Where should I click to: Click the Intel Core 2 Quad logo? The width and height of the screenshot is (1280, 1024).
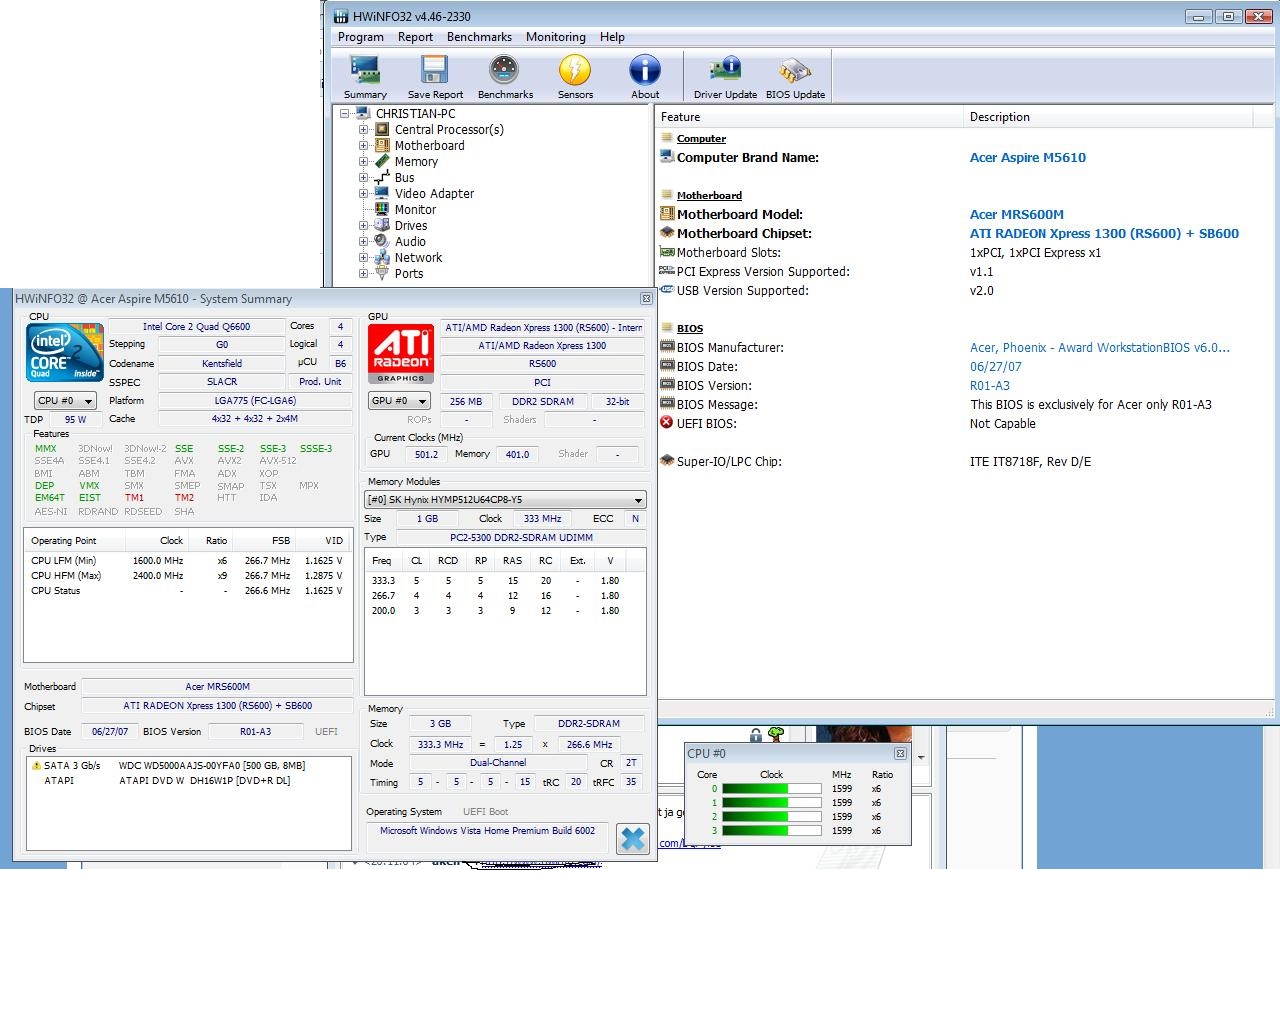click(x=65, y=352)
